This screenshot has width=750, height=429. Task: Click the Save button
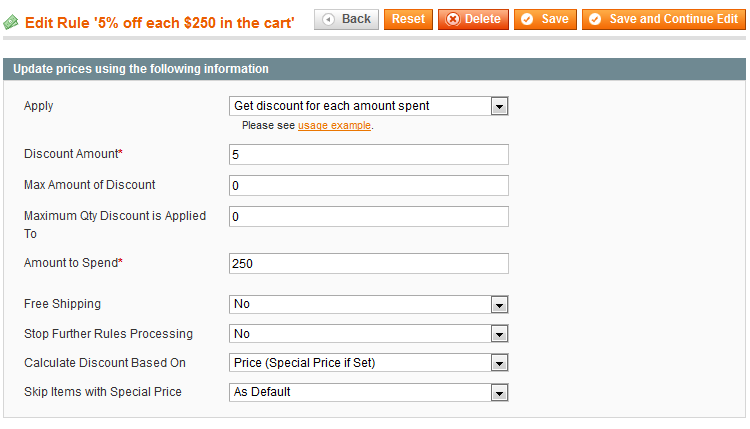pos(545,19)
